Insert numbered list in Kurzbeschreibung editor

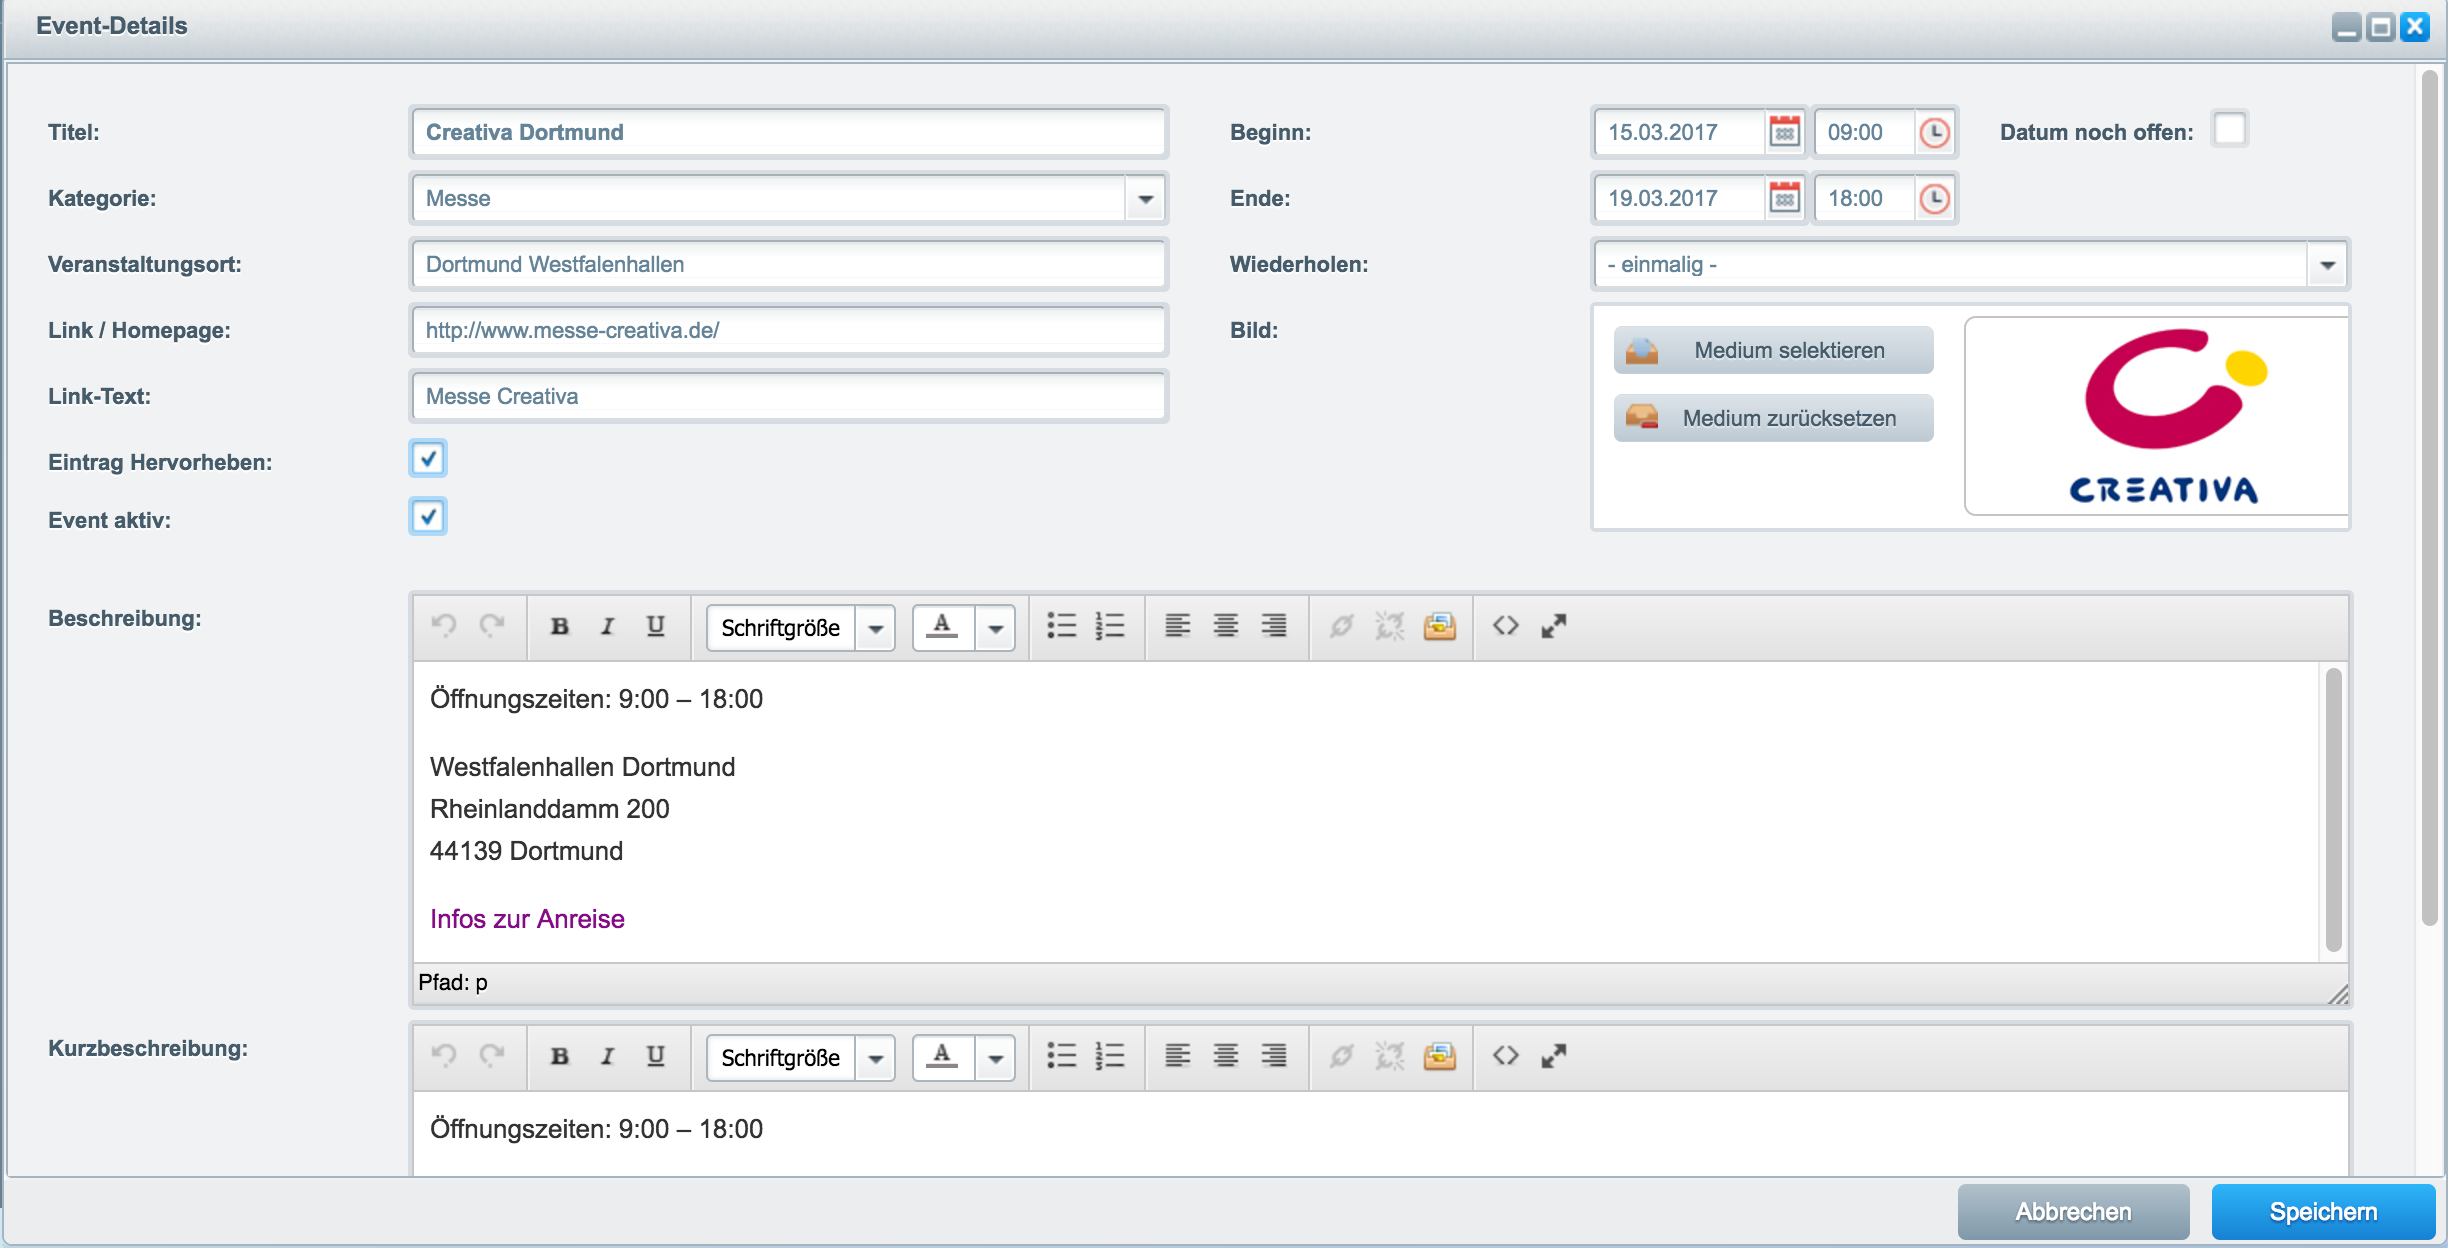pos(1110,1056)
